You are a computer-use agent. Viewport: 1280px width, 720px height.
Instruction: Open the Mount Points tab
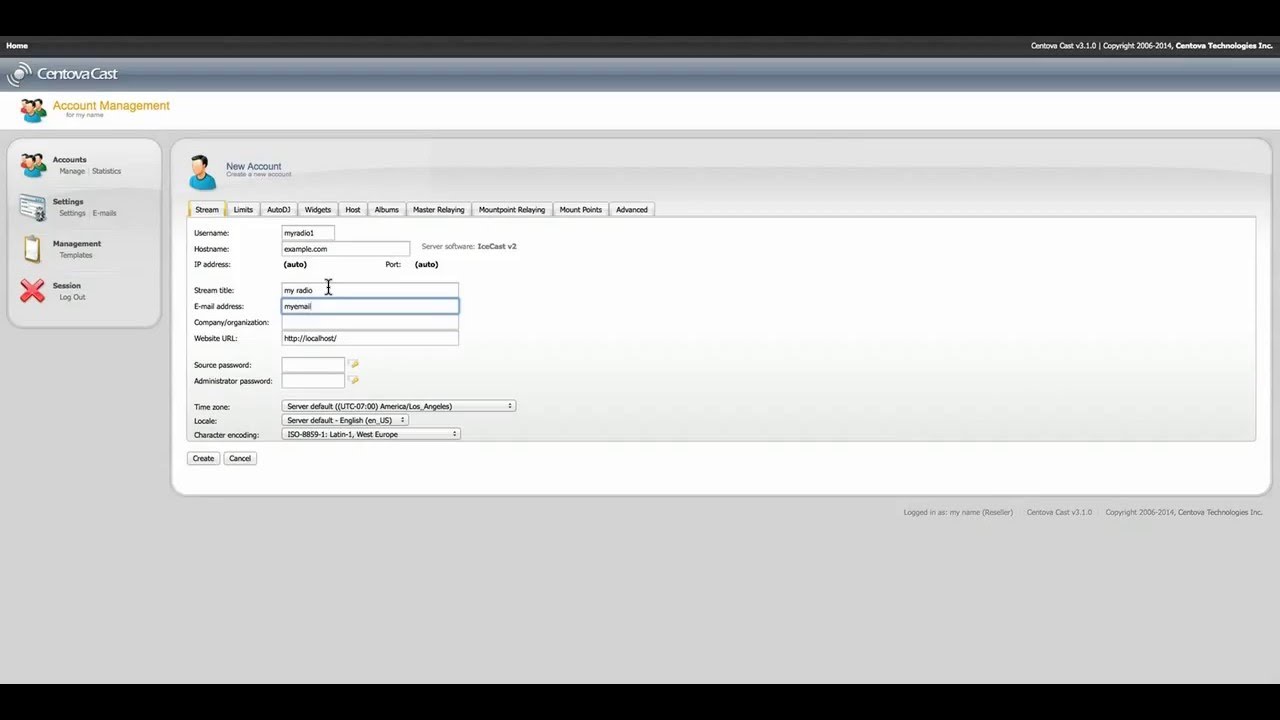(581, 210)
